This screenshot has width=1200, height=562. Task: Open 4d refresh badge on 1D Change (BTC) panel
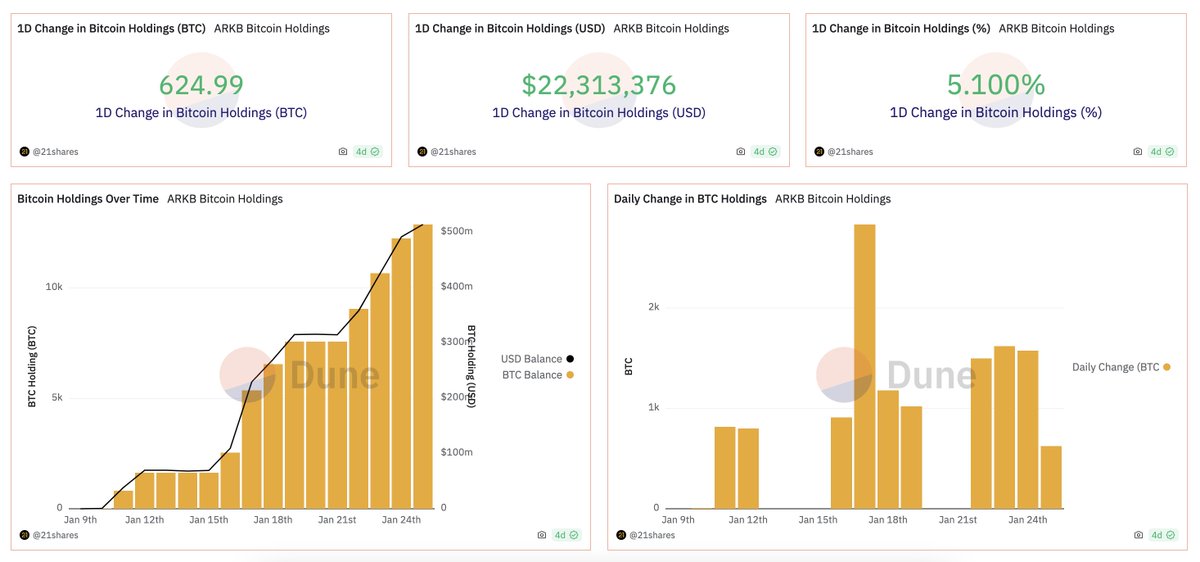(x=369, y=152)
